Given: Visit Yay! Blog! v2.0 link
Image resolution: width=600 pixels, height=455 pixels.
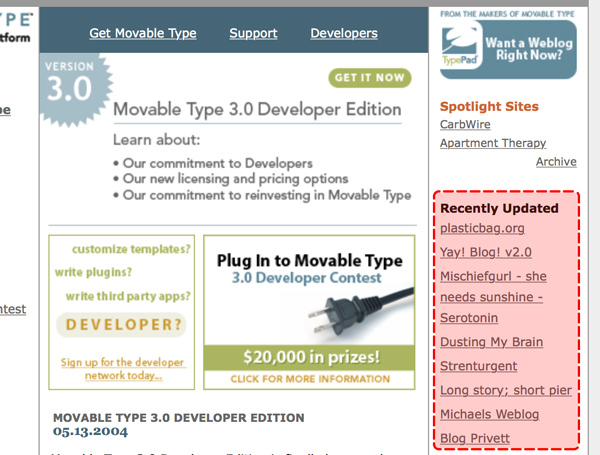Looking at the screenshot, I should (x=486, y=252).
